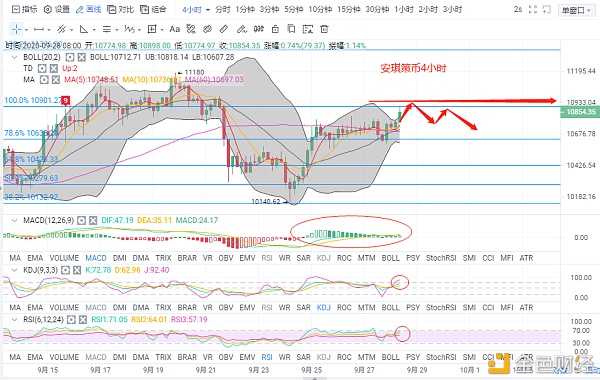
Task: Click the copy drawings icon
Action: pyautogui.click(x=292, y=29)
